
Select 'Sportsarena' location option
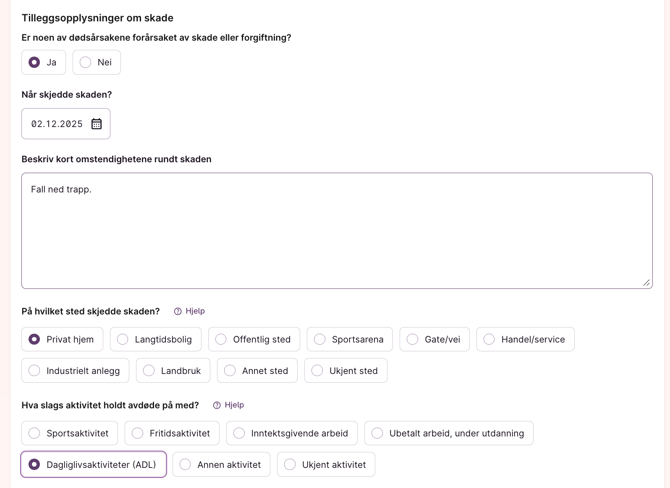[320, 340]
